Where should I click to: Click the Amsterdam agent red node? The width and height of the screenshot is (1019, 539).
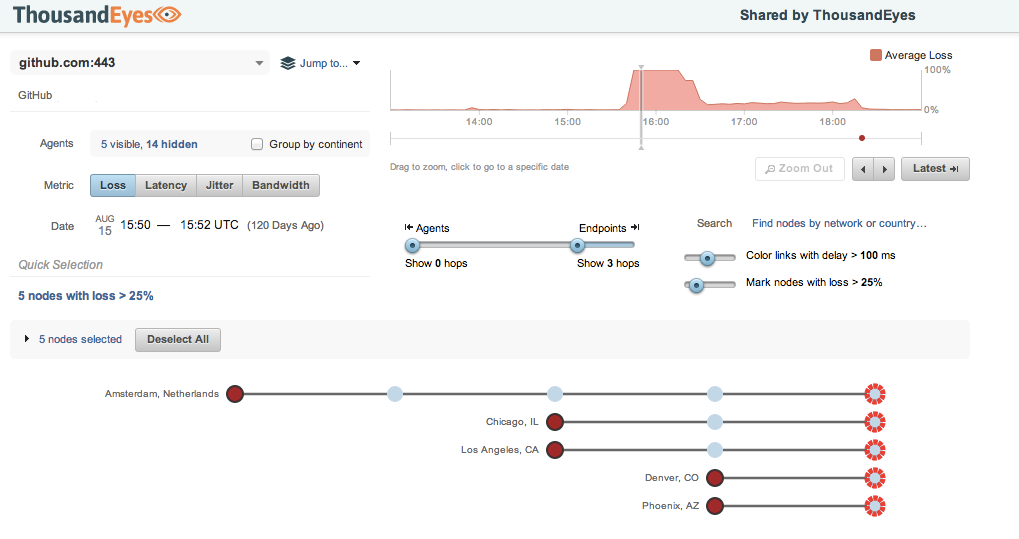click(x=235, y=394)
